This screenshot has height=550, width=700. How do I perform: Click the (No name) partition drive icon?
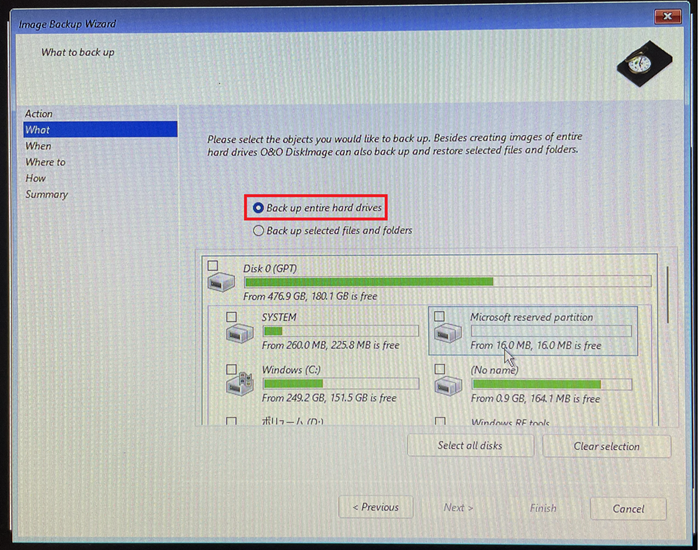pyautogui.click(x=447, y=385)
